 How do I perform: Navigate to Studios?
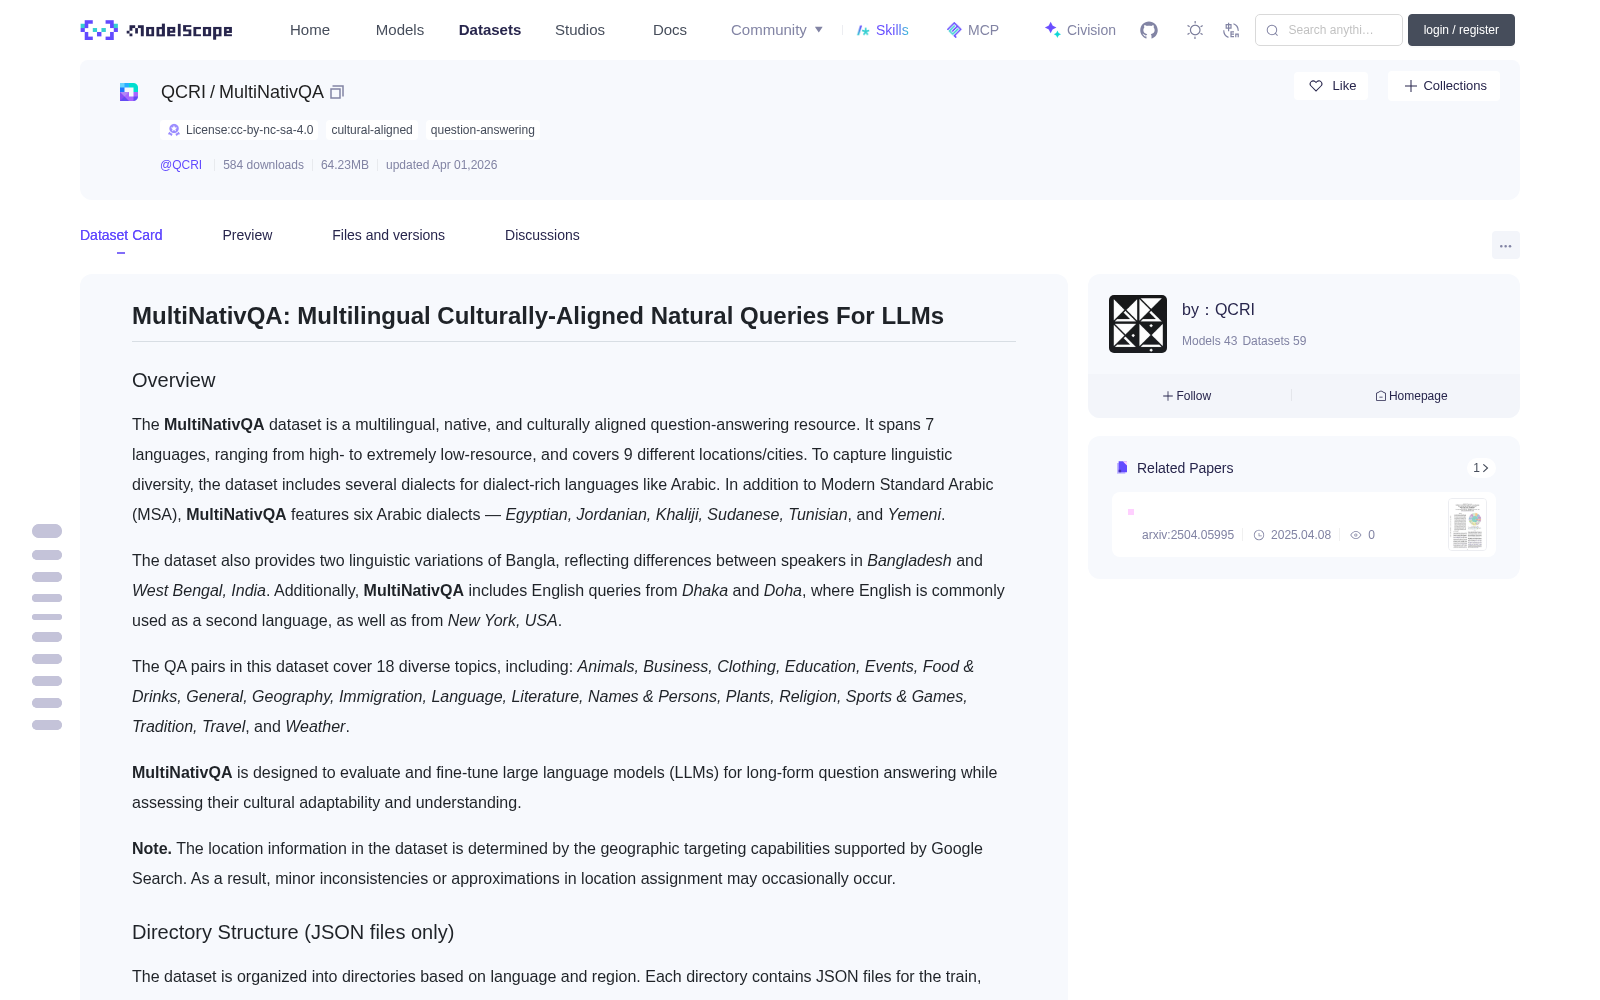click(580, 30)
